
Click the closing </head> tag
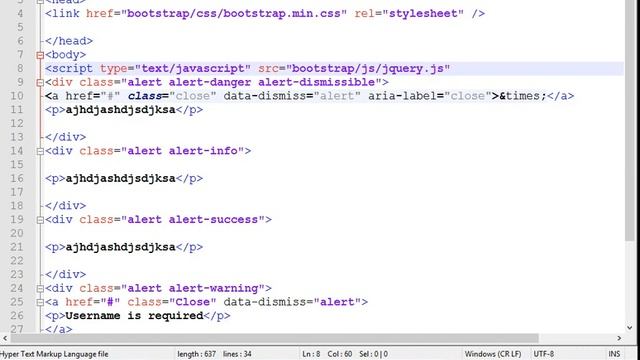click(69, 41)
